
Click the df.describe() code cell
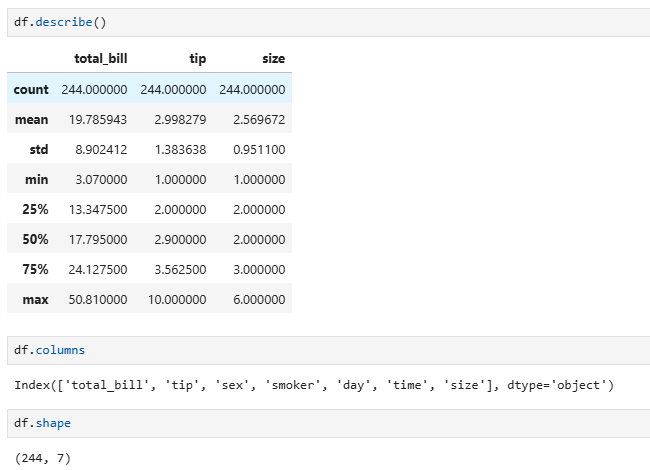pos(330,22)
